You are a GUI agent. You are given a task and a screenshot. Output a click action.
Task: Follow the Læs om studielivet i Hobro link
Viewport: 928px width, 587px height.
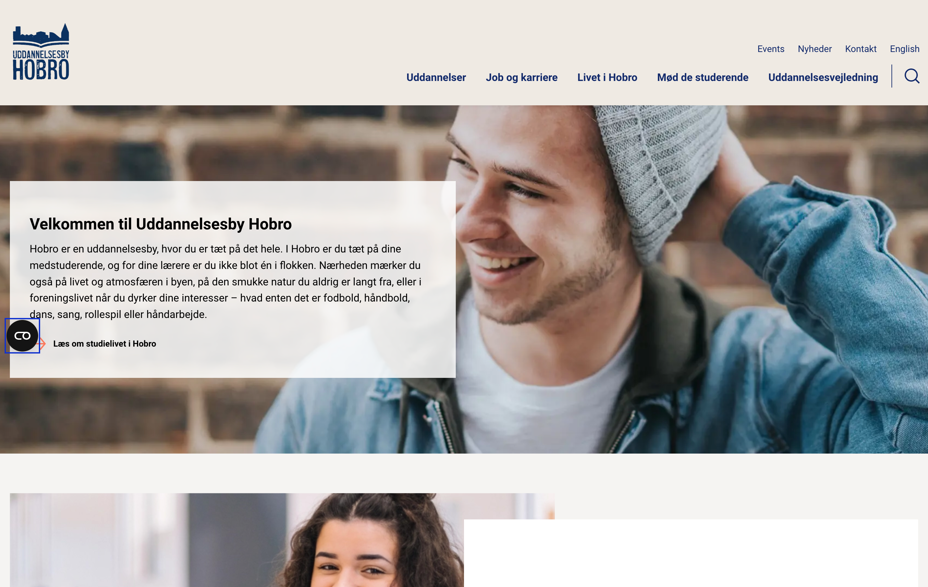(x=105, y=344)
